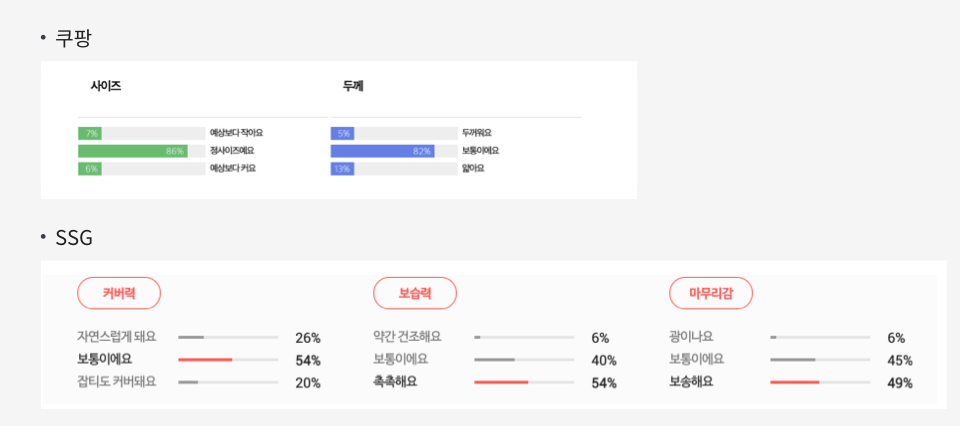This screenshot has width=960, height=426.
Task: Select the 광이나요 row
Action: click(791, 337)
